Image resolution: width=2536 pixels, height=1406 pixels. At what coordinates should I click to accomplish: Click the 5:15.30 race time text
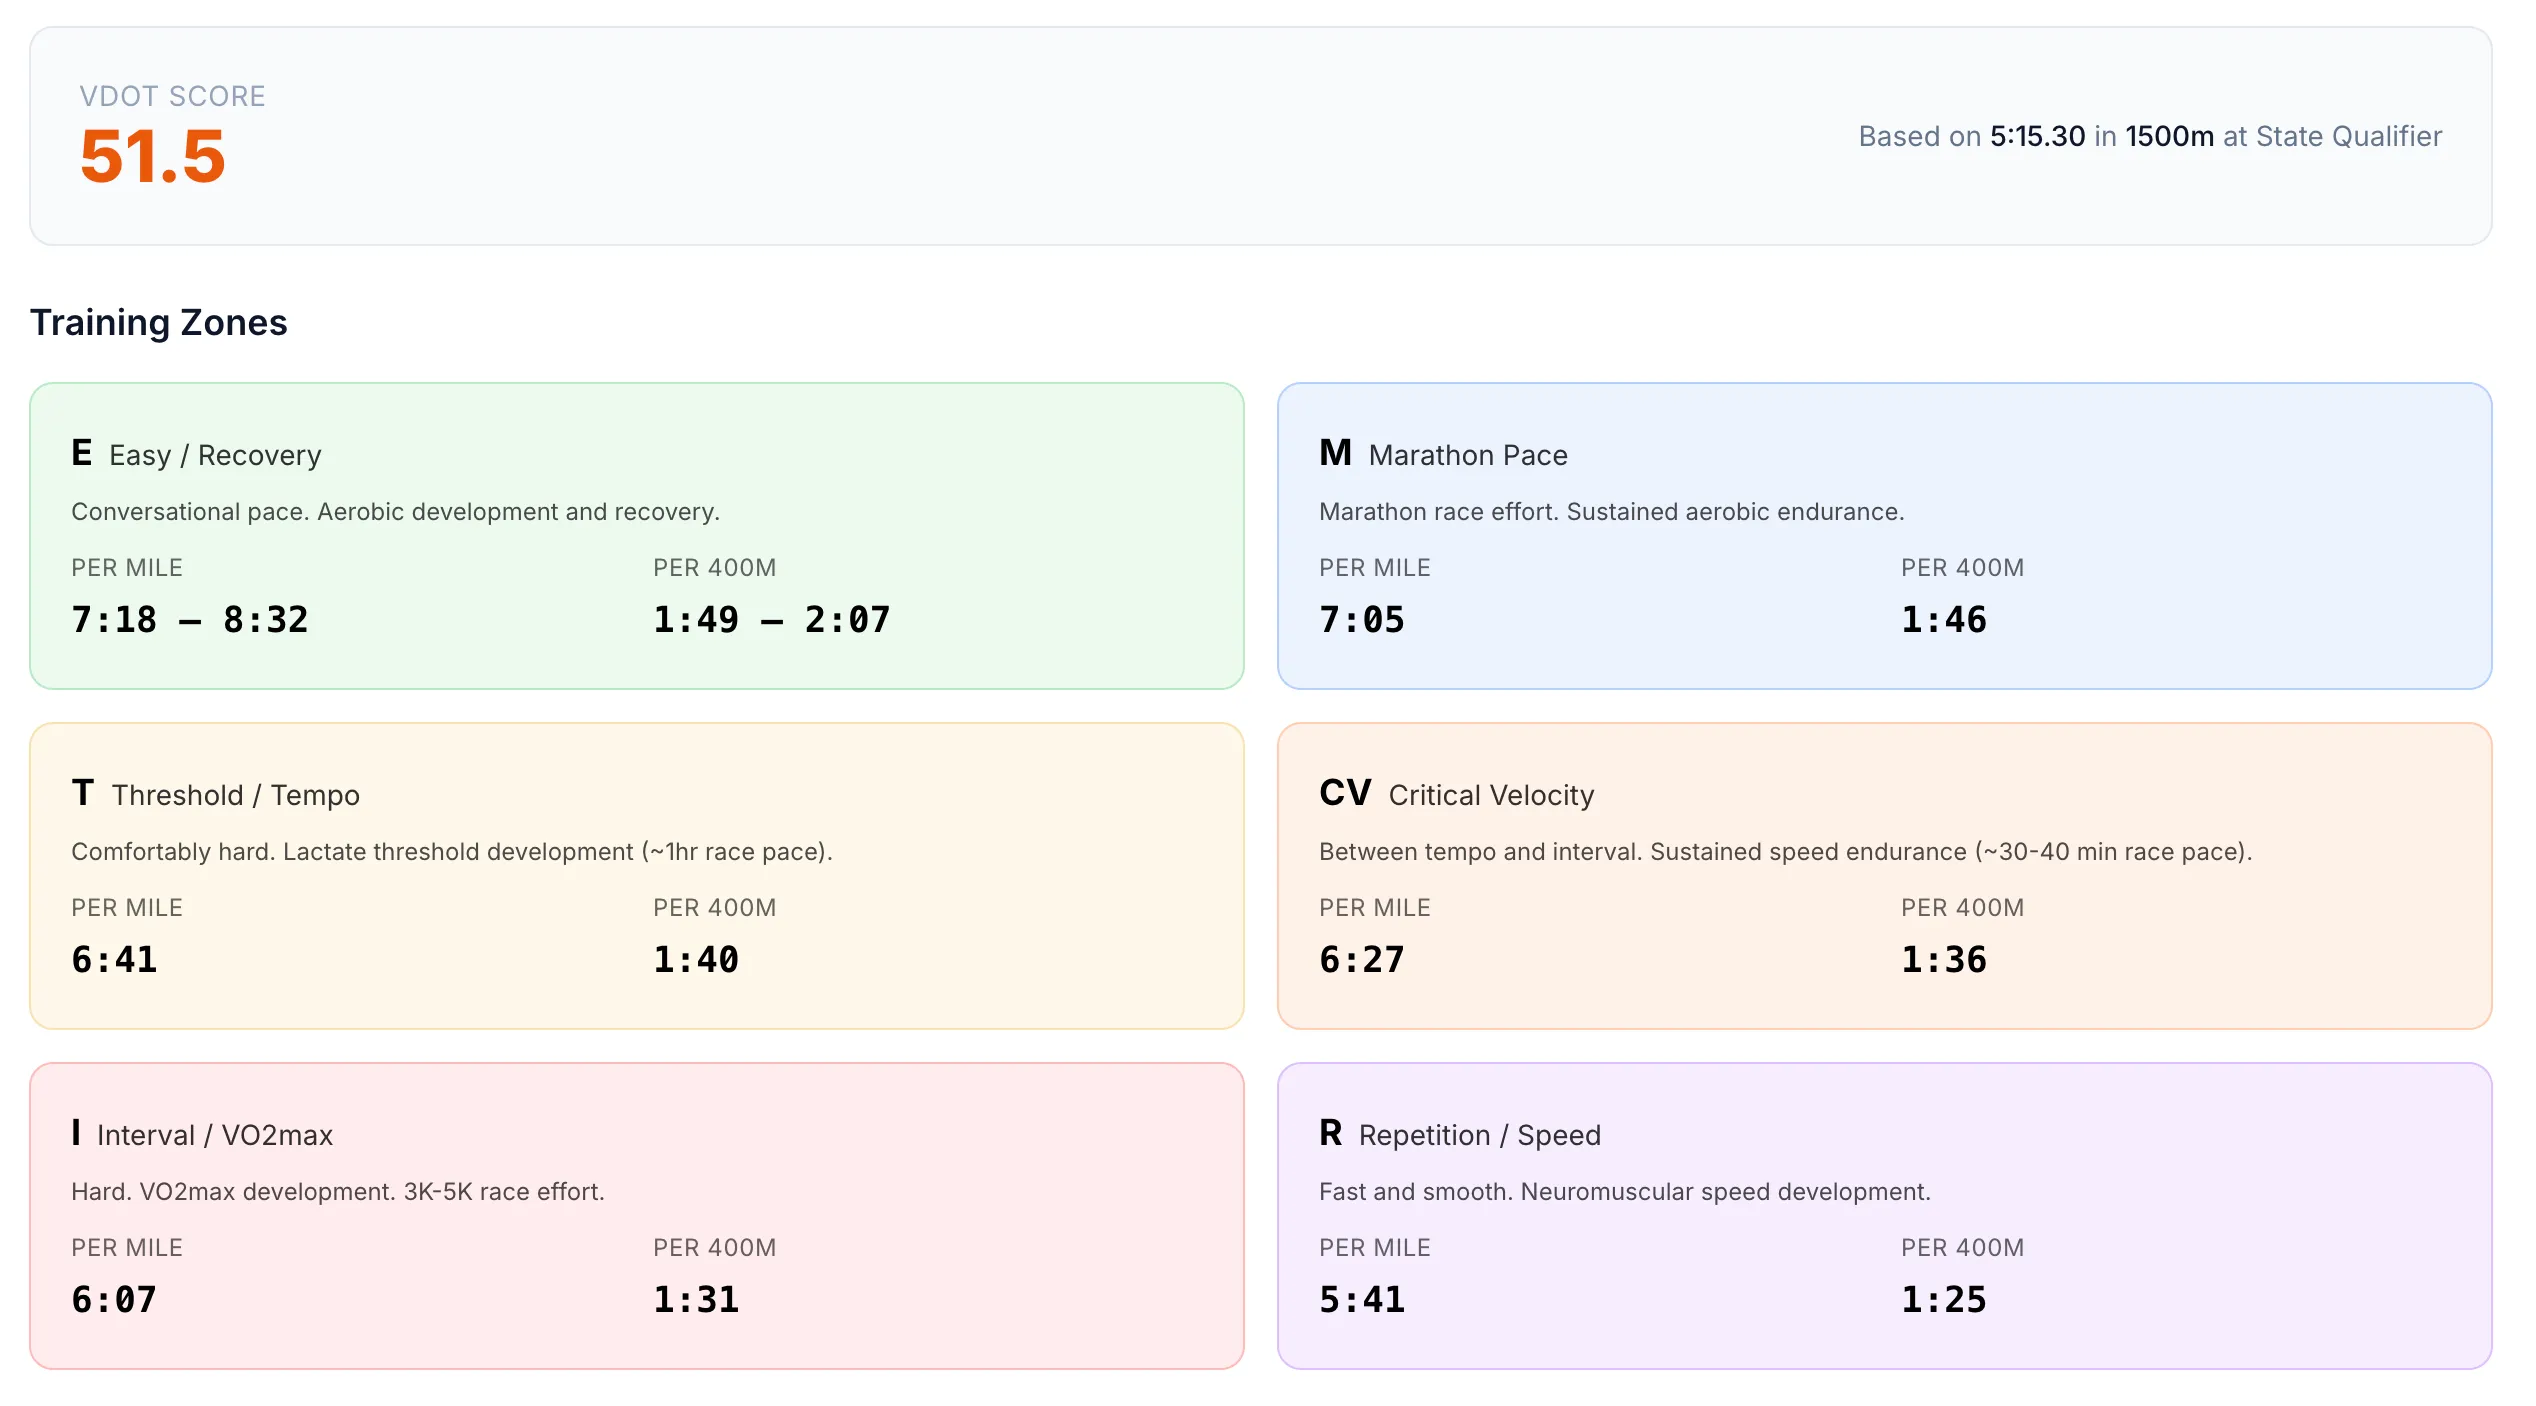pyautogui.click(x=2037, y=136)
